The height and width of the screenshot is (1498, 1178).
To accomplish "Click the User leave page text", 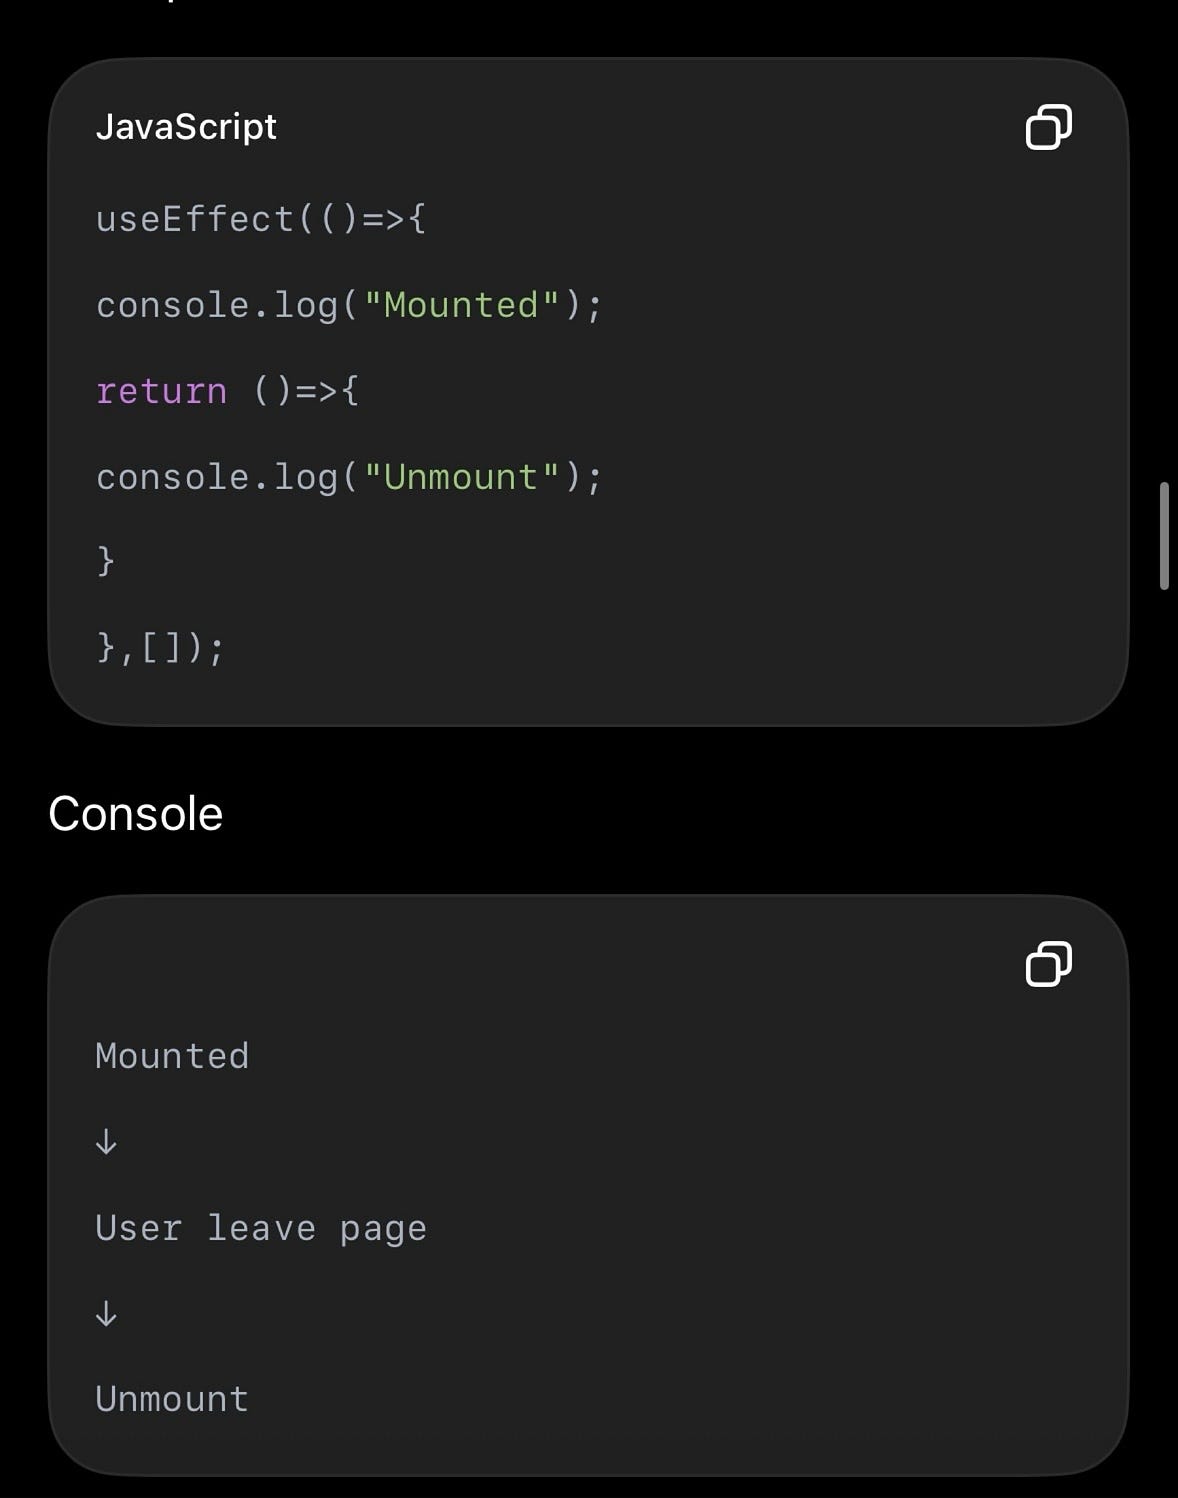I will pos(261,1228).
